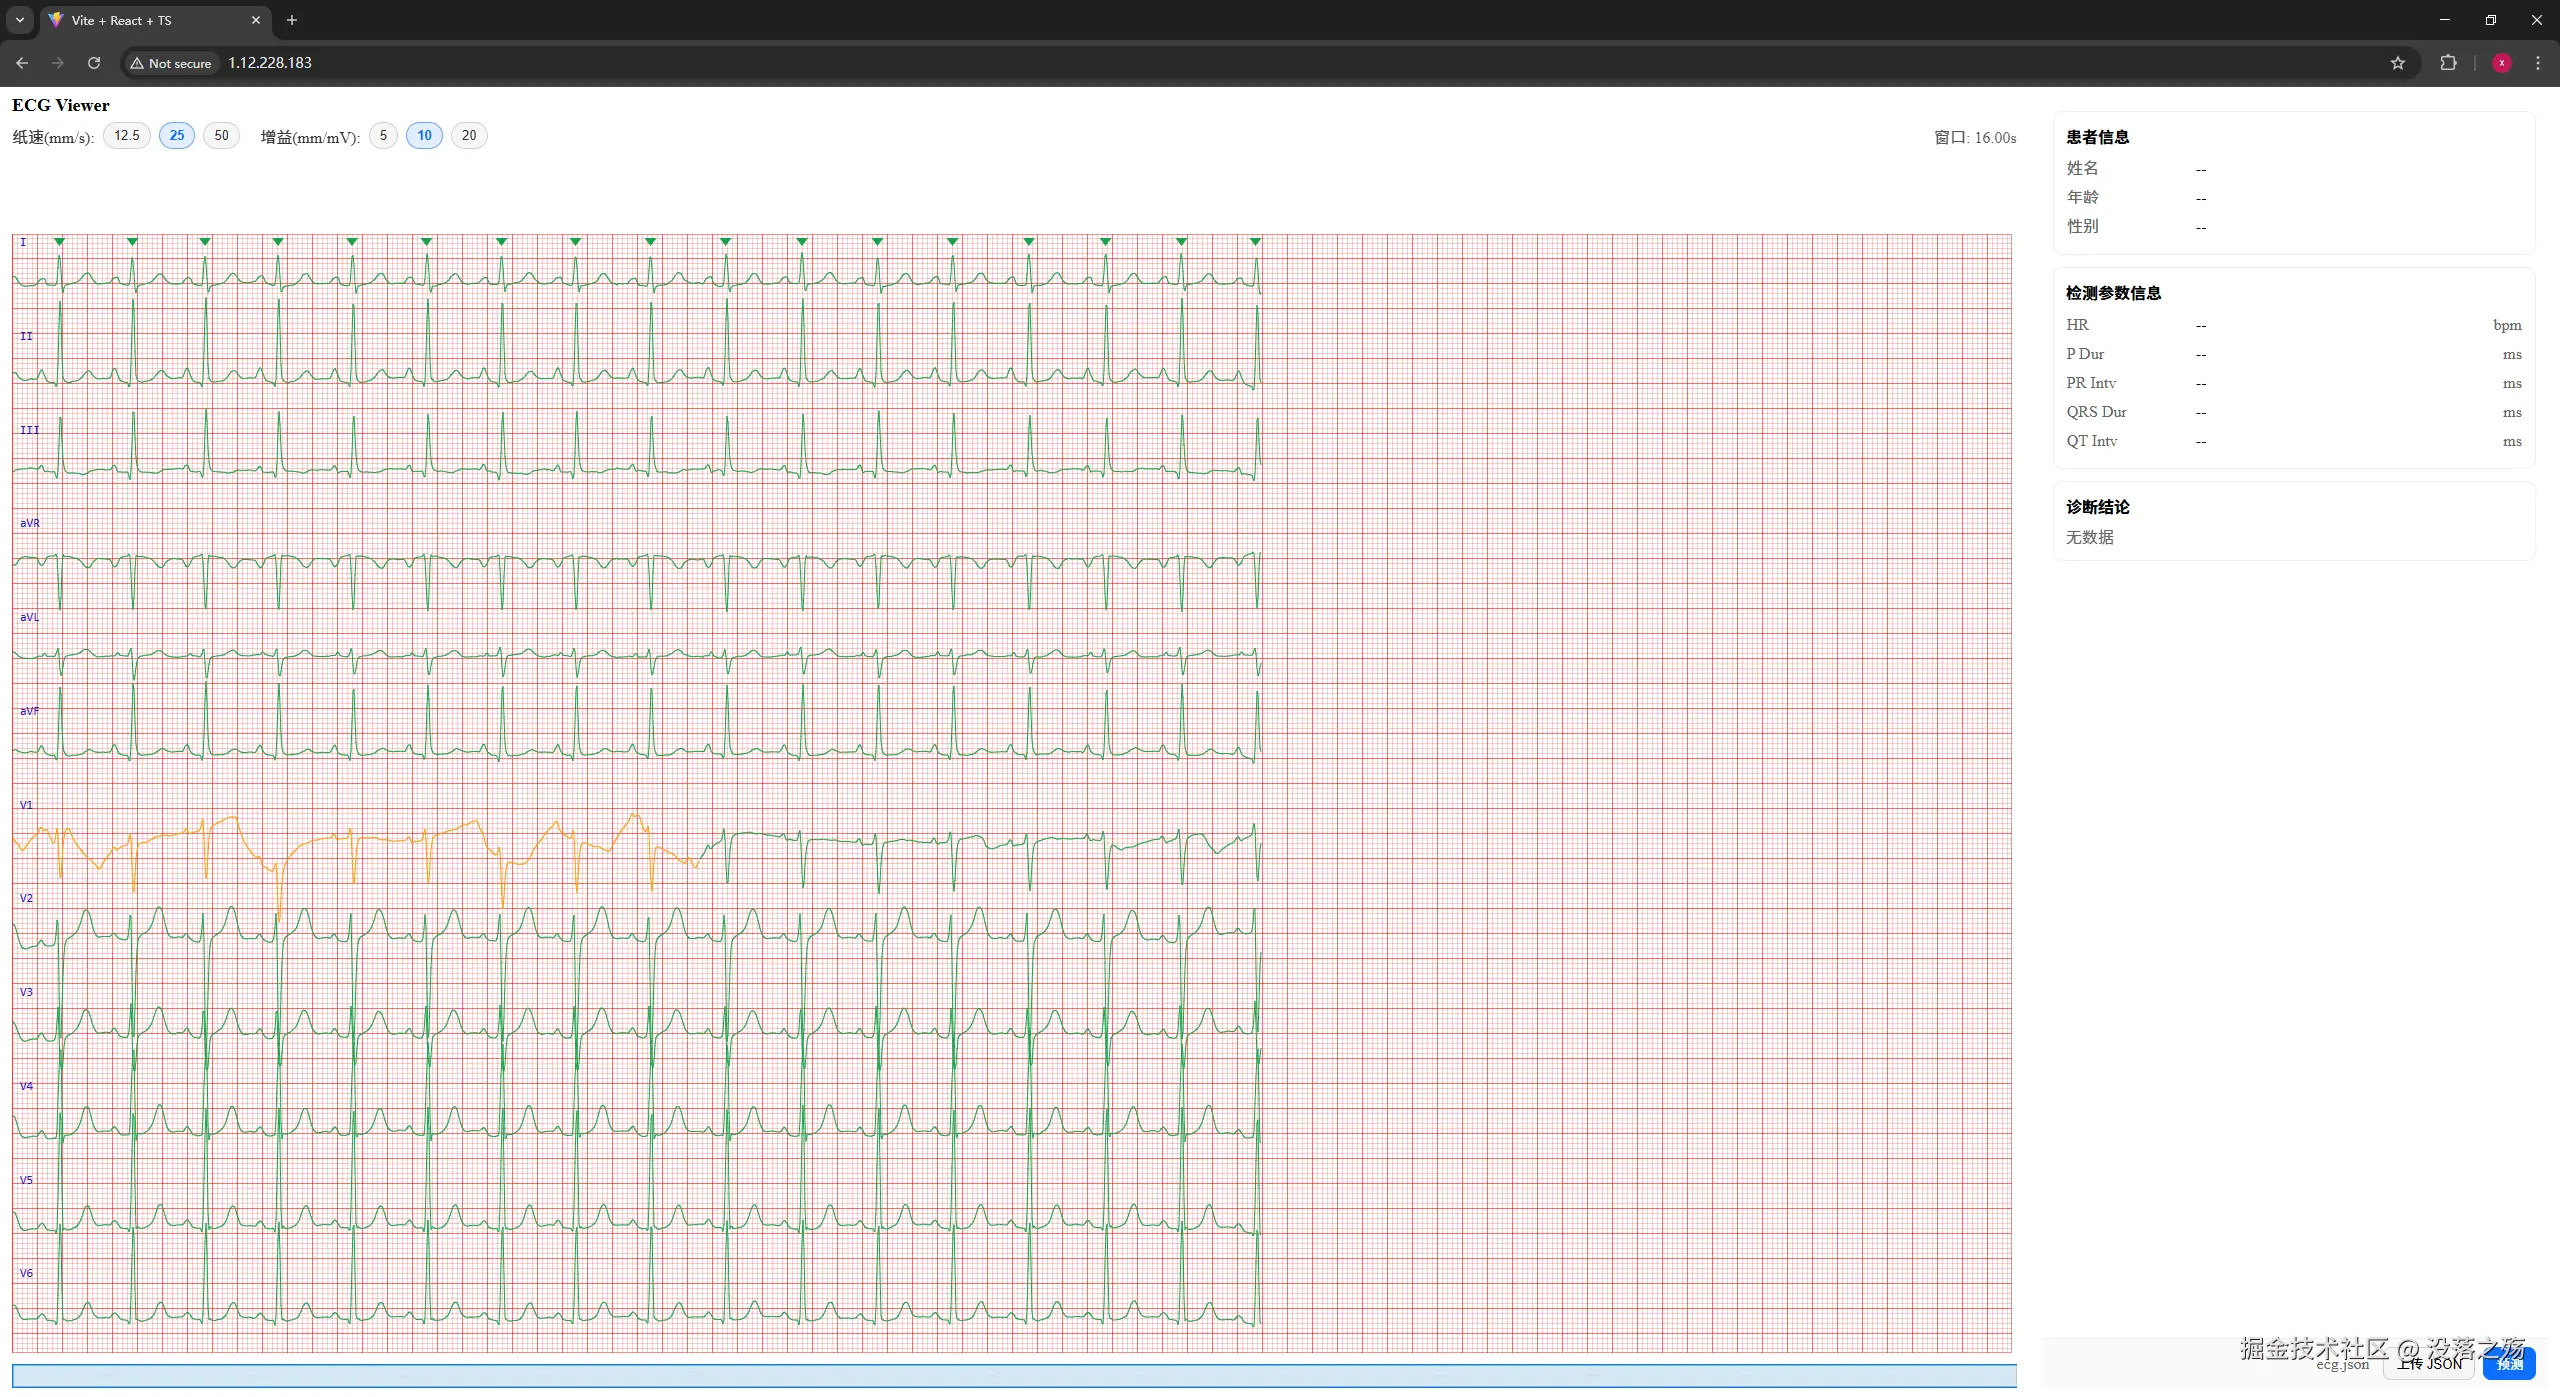Click the blue timeline scrollbar below ECG

point(1013,1376)
